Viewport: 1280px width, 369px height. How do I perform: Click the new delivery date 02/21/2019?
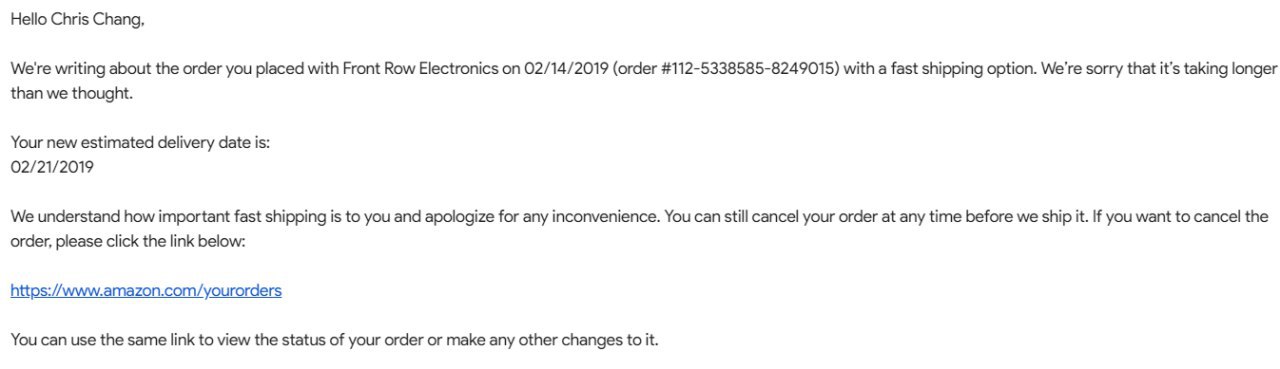[x=52, y=167]
